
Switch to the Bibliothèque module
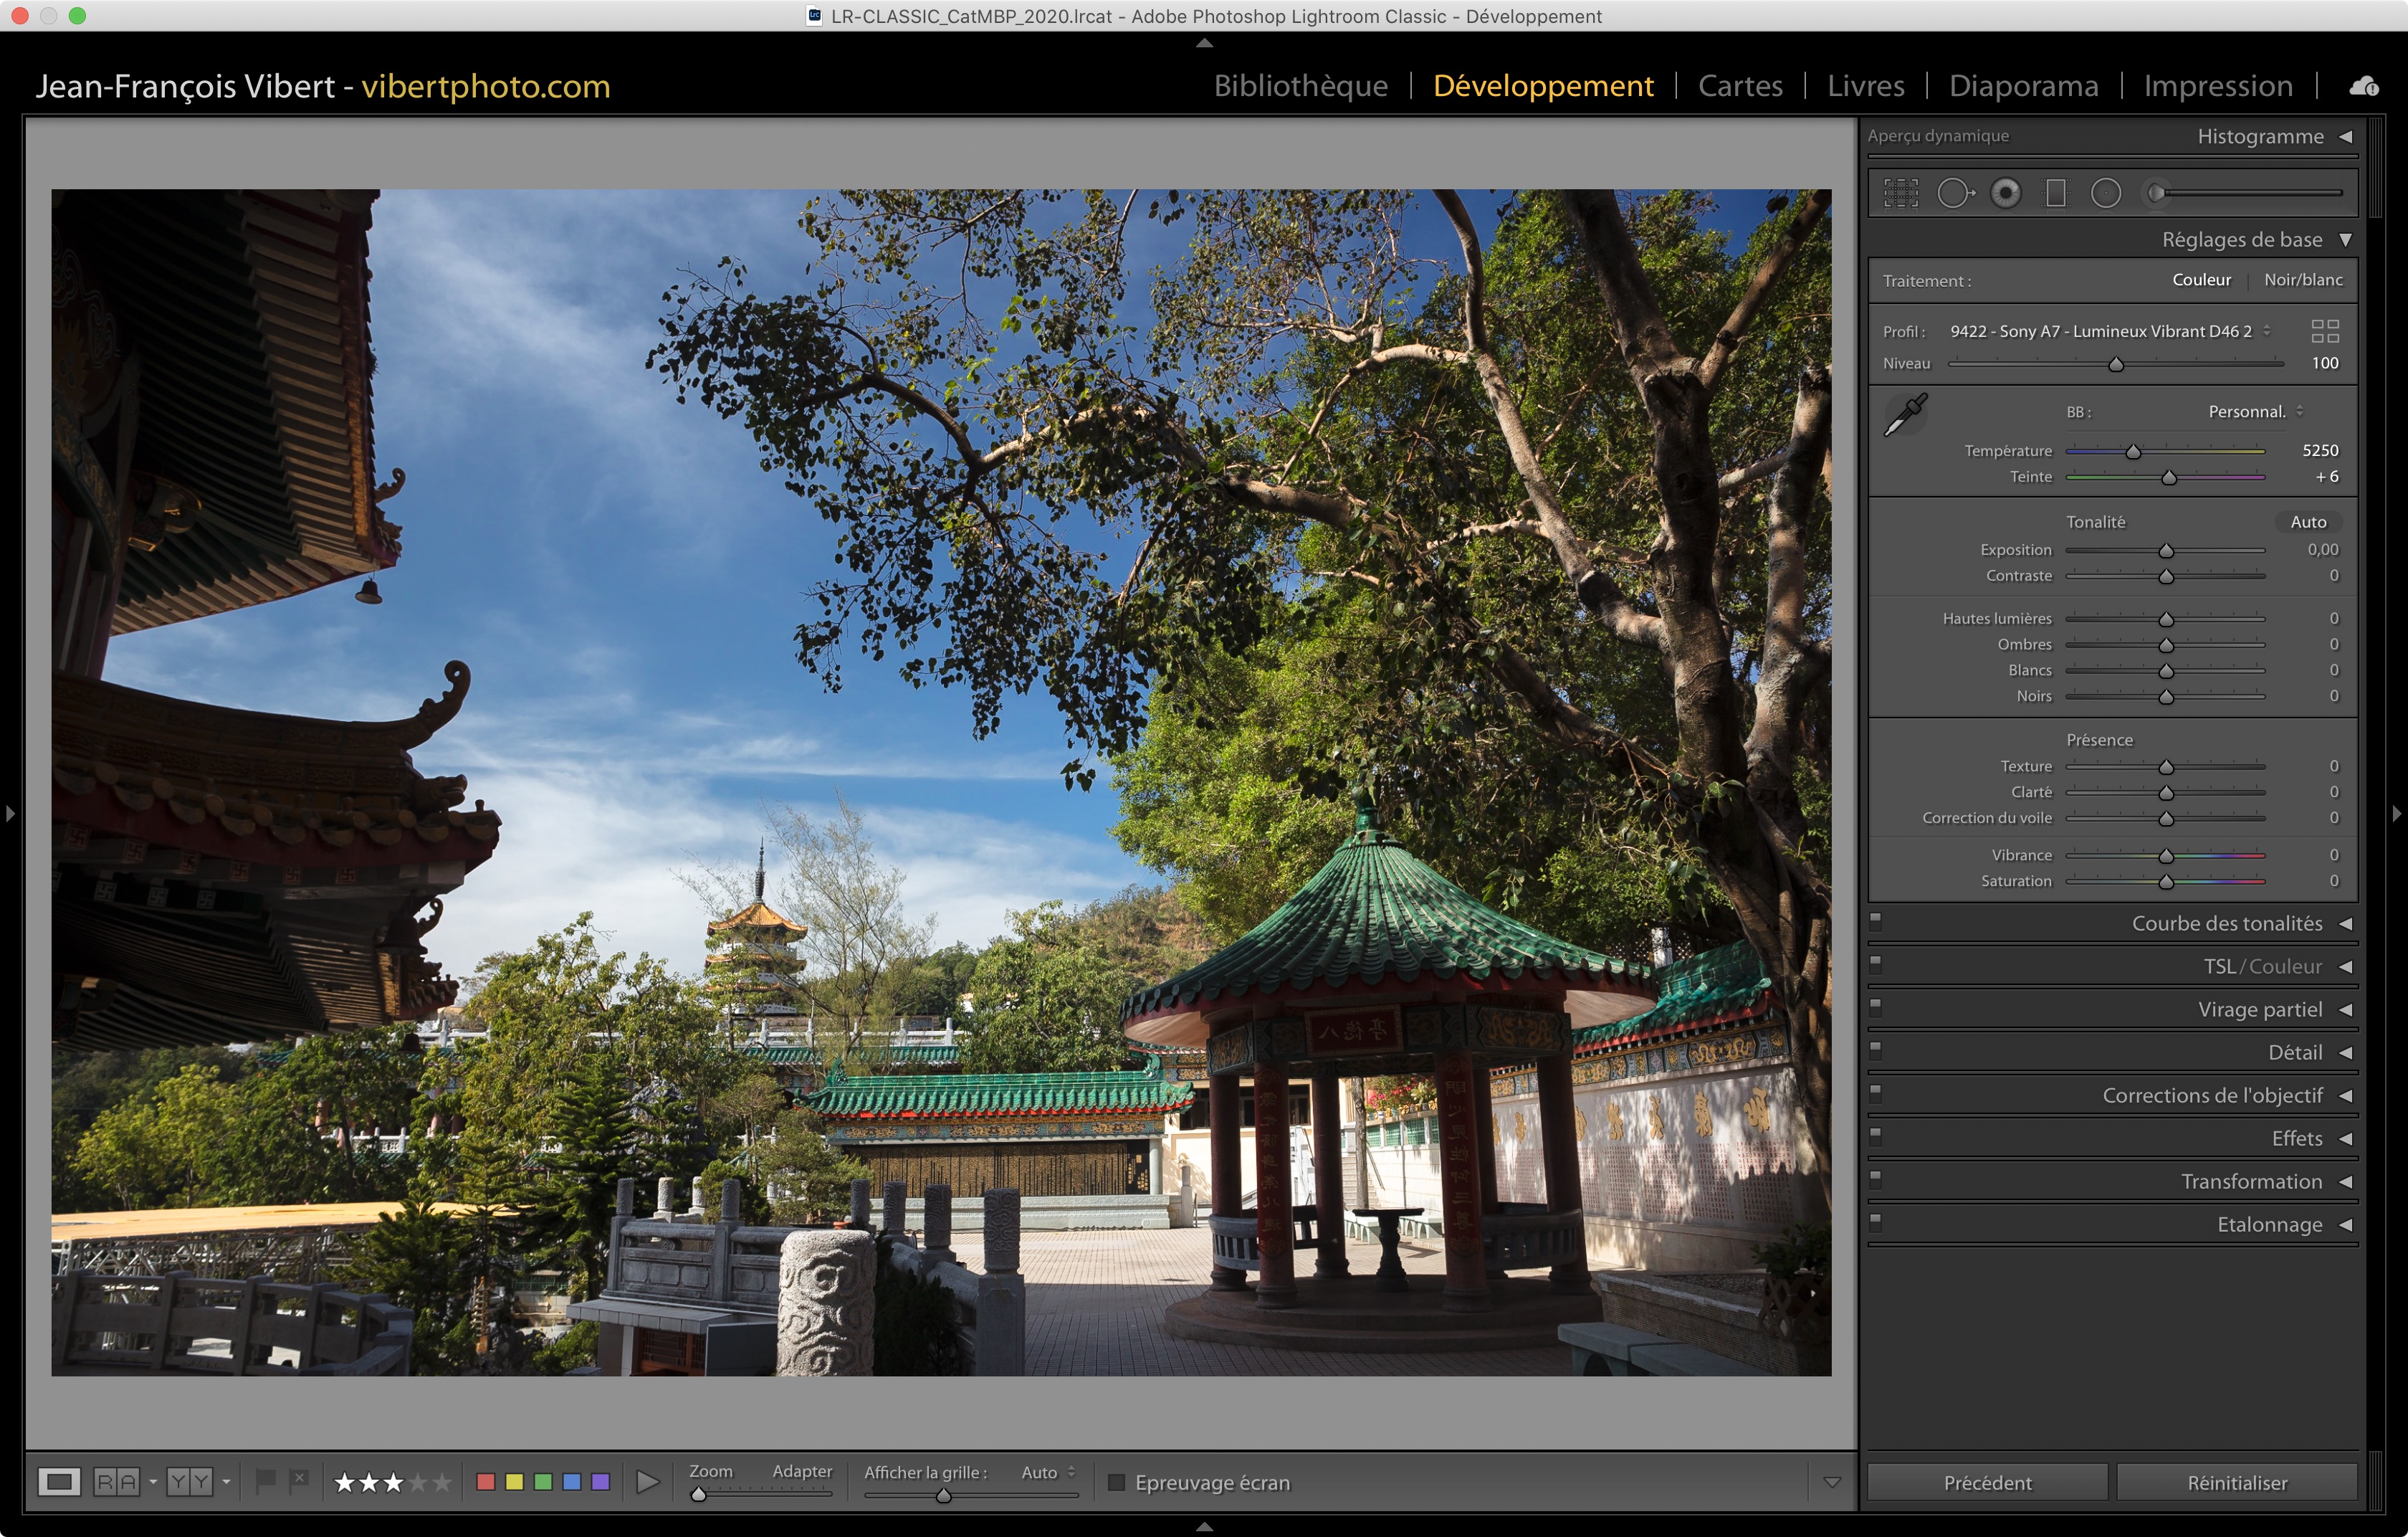pyautogui.click(x=1300, y=86)
